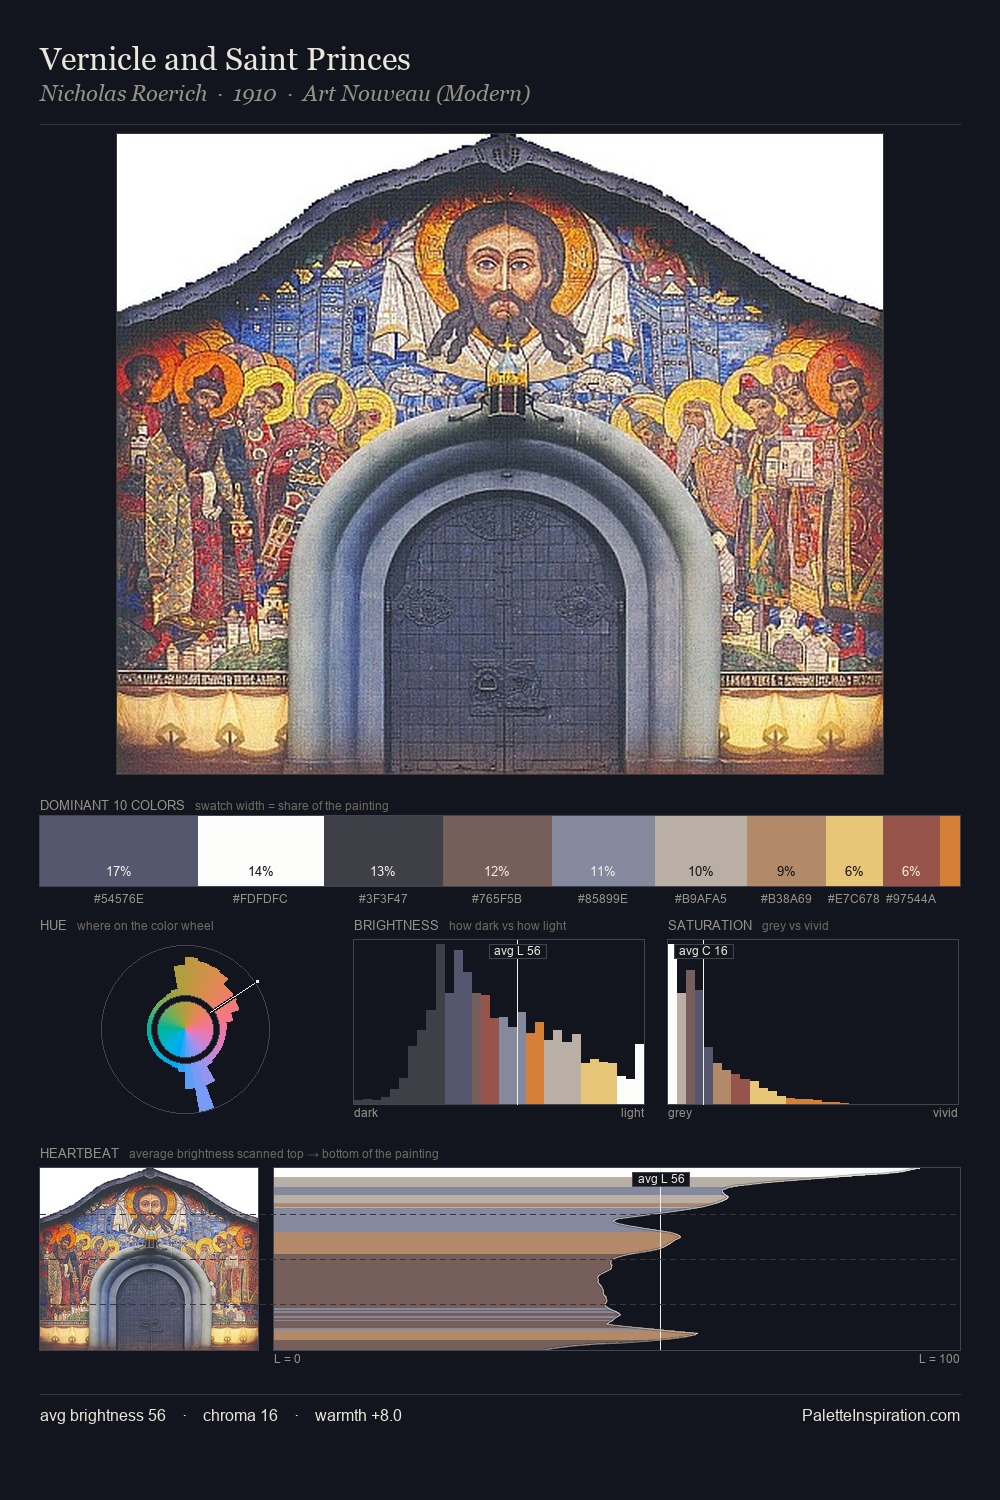Click the beige #B9AFA5 swatch labeled 10%
This screenshot has height=1500, width=1000.
click(701, 851)
